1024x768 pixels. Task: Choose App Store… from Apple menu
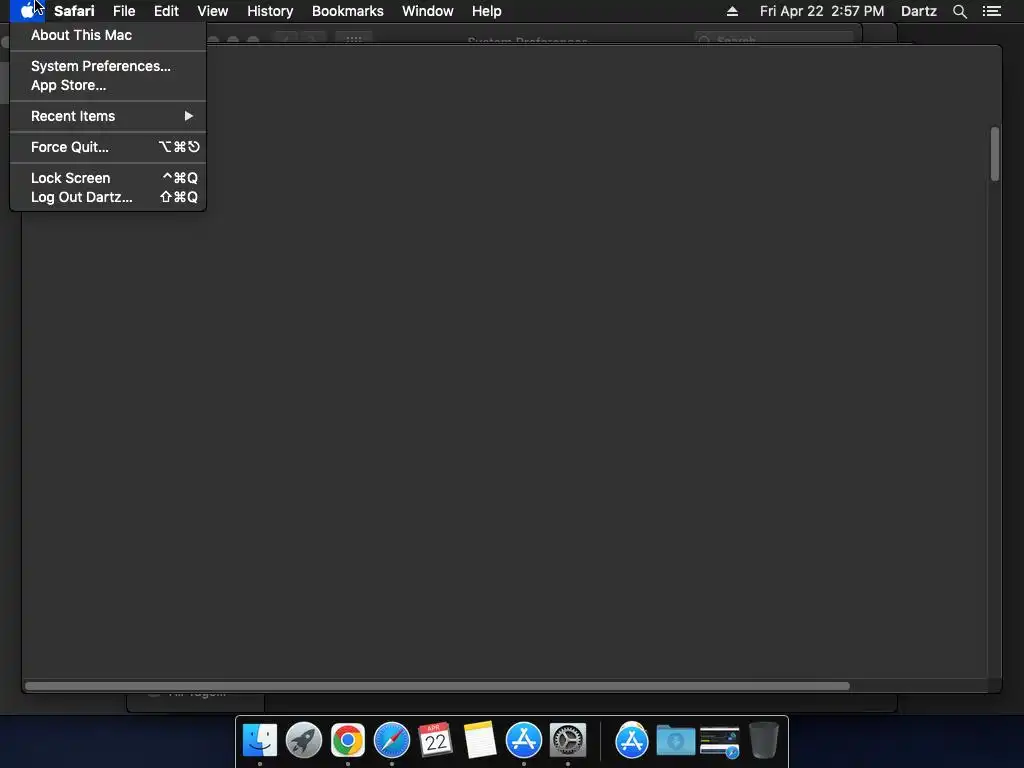tap(108, 85)
